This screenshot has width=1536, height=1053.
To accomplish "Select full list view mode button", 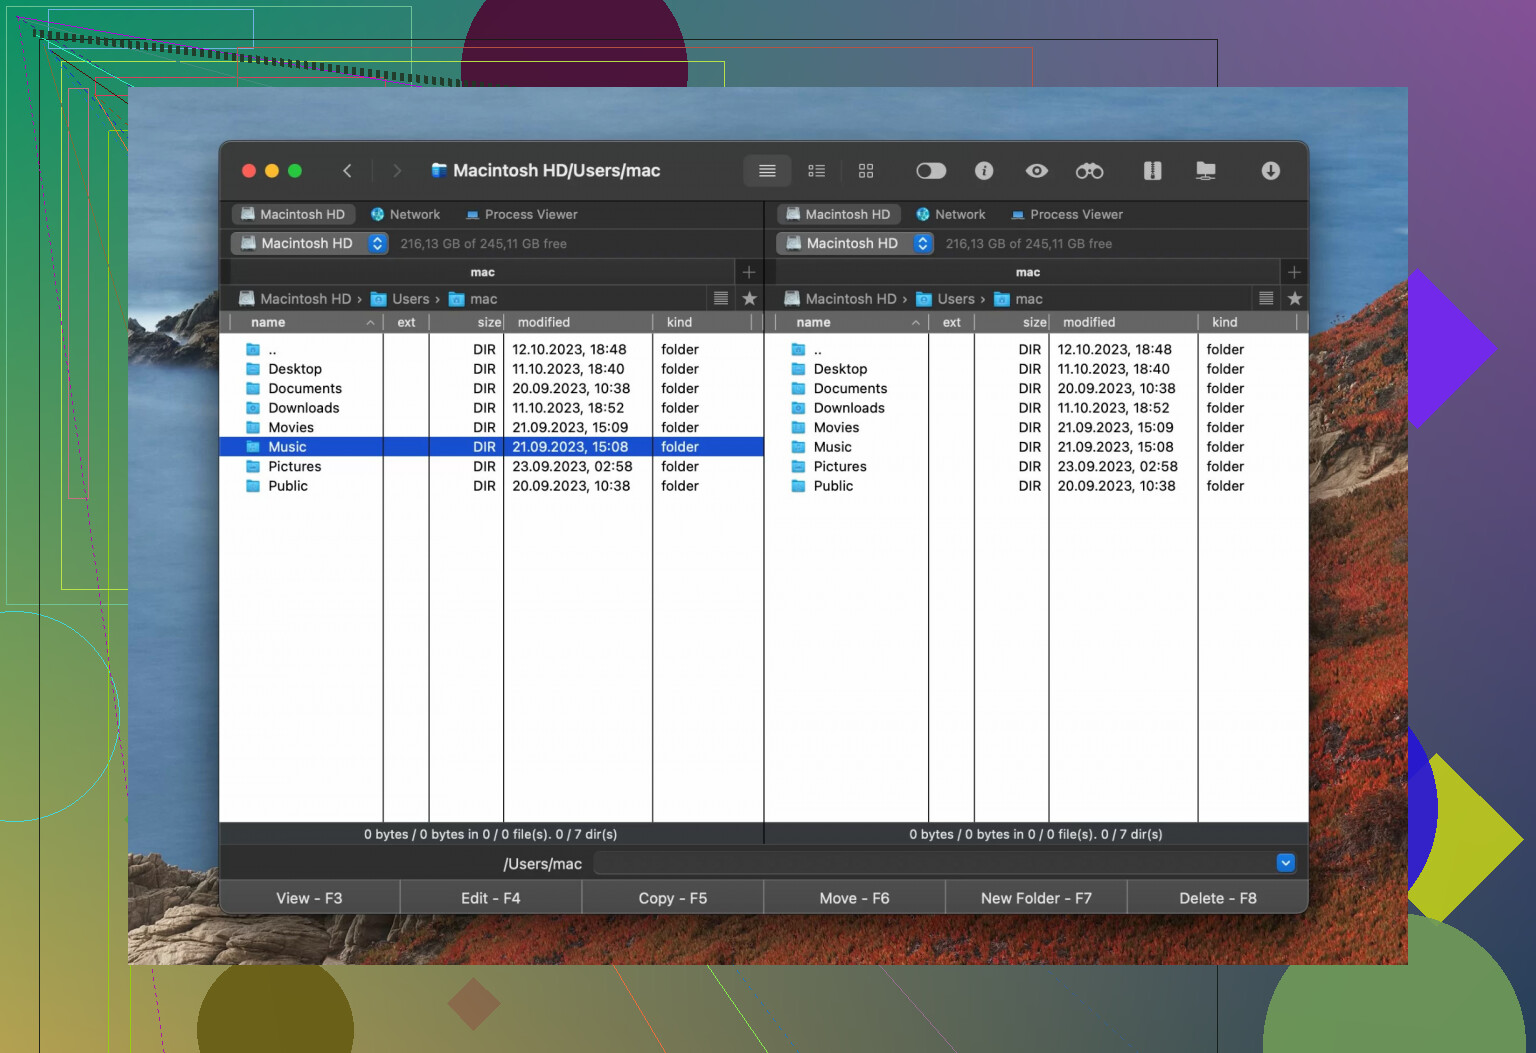I will [x=767, y=171].
